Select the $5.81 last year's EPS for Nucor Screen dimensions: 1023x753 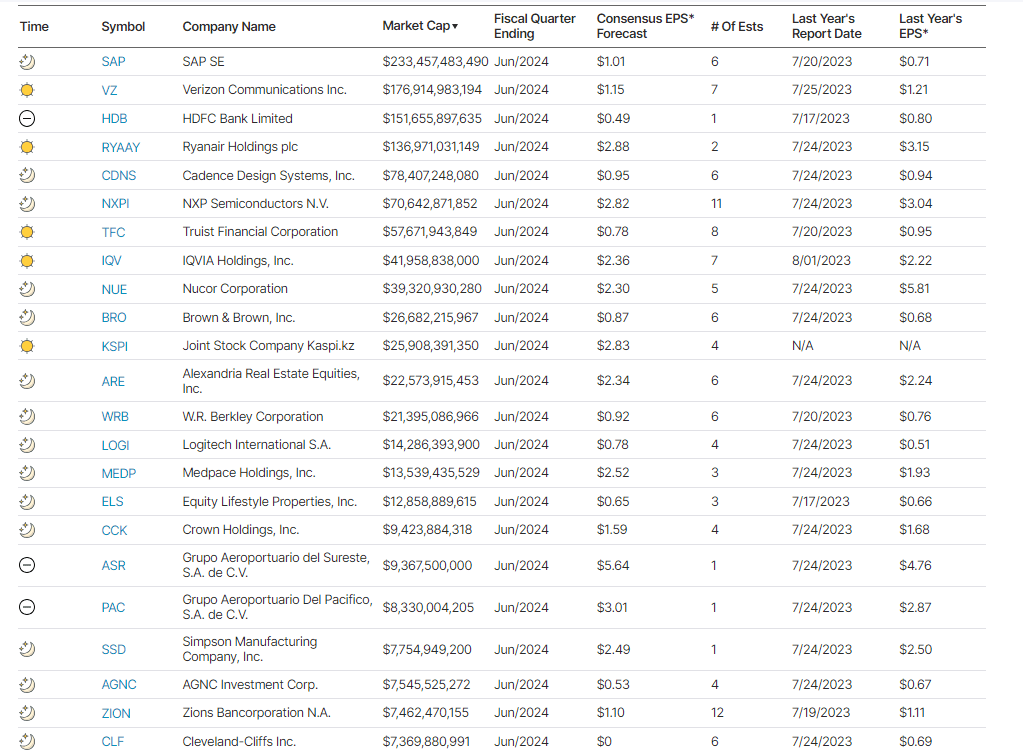pos(915,289)
